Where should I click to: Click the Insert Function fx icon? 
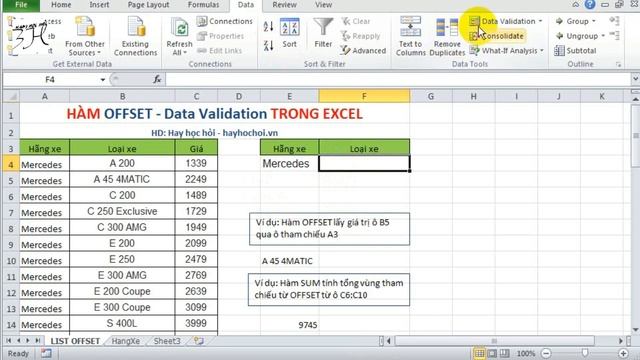tap(158, 80)
